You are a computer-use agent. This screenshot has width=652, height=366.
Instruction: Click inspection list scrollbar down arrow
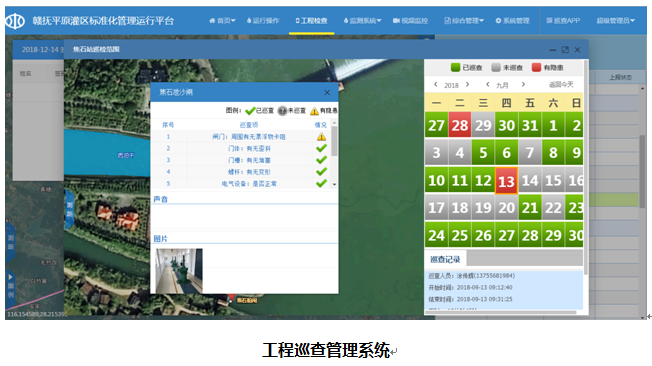(334, 184)
